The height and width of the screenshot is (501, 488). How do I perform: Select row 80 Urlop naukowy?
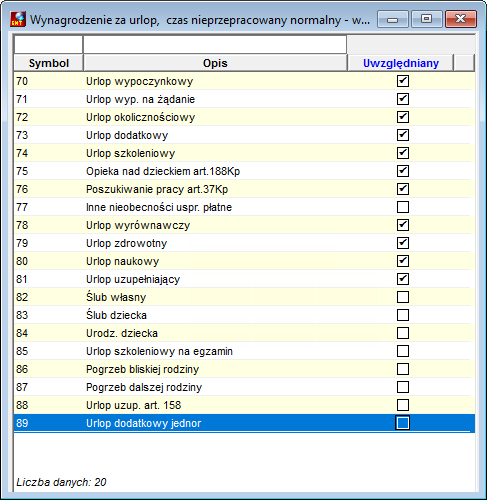[244, 261]
